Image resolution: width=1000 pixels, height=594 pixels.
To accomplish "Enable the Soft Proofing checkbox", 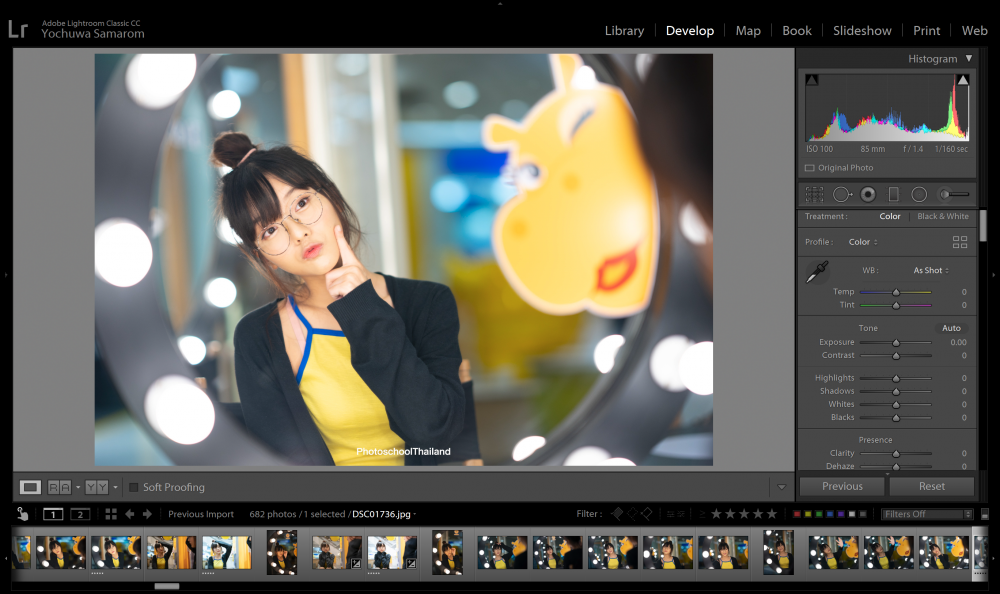I will tap(134, 487).
